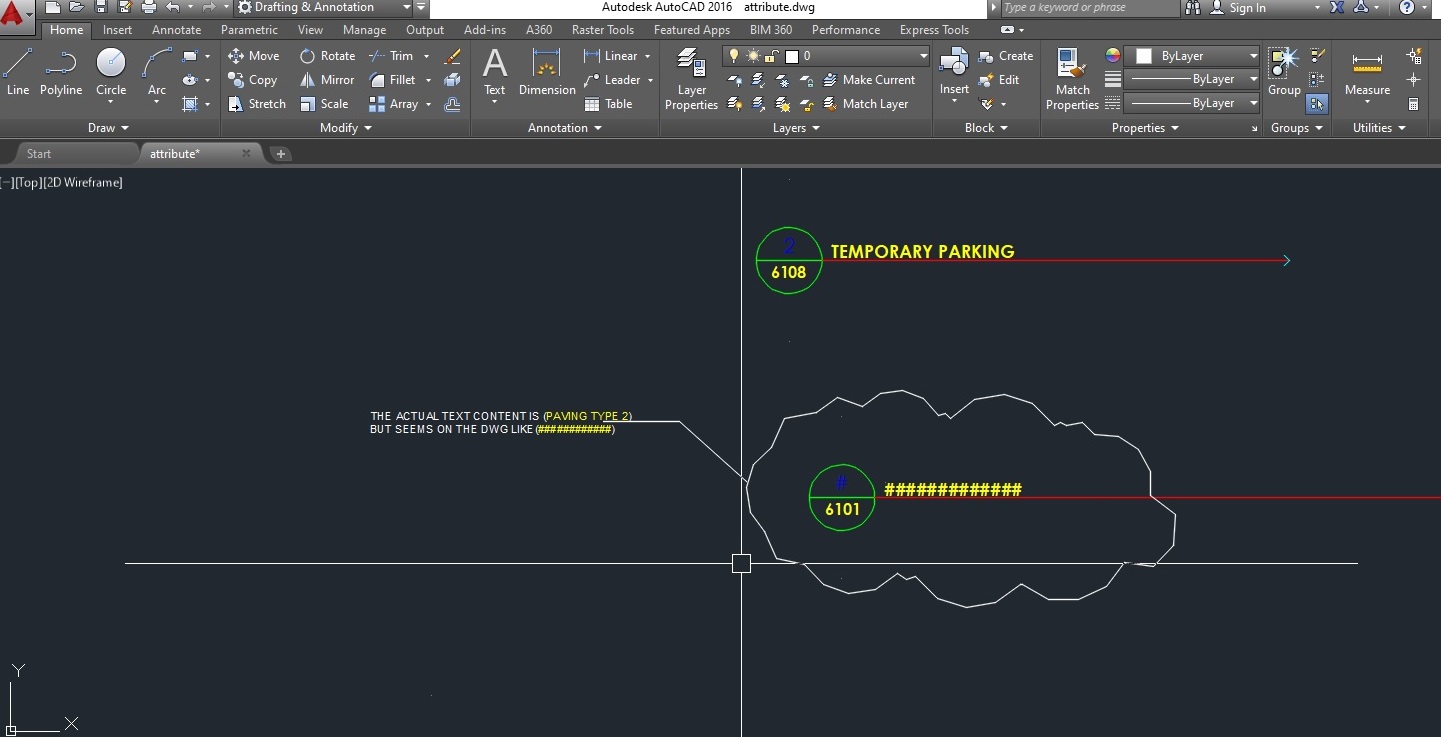Click the Match Properties painter
1441x737 pixels.
pos(1070,75)
